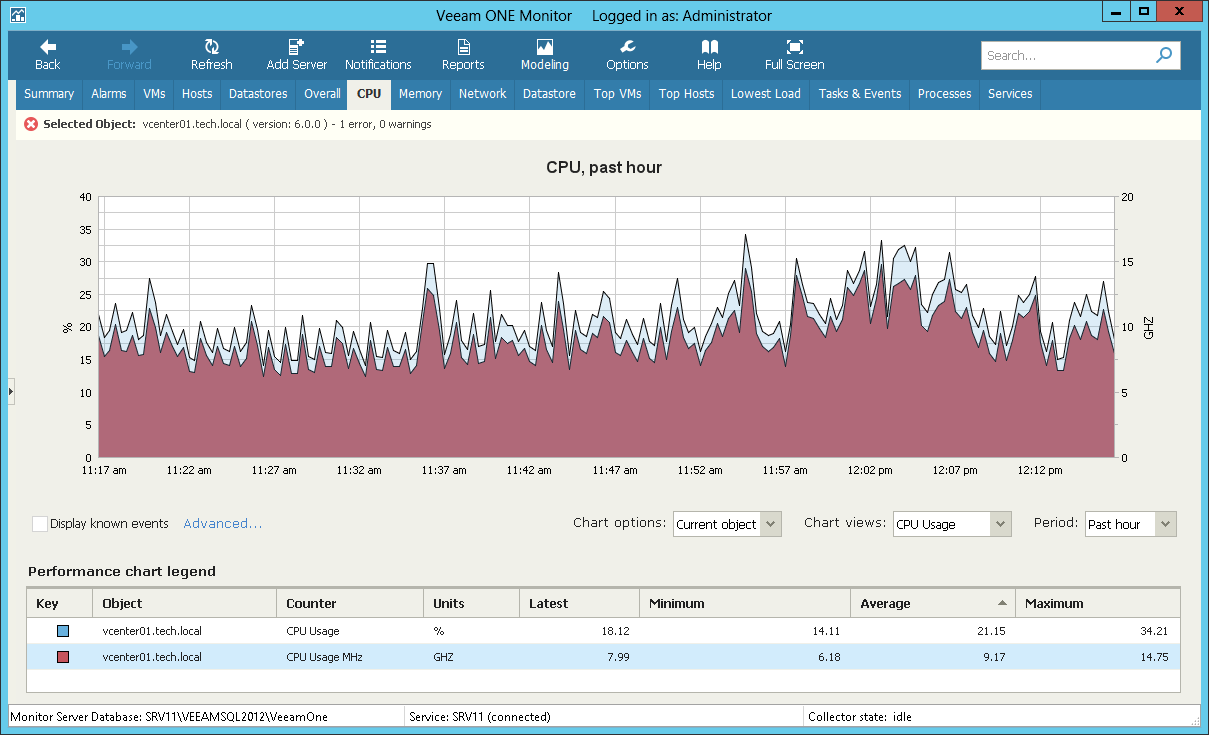Enable Display known events checkbox
Screen dimensions: 1209x735
40,524
